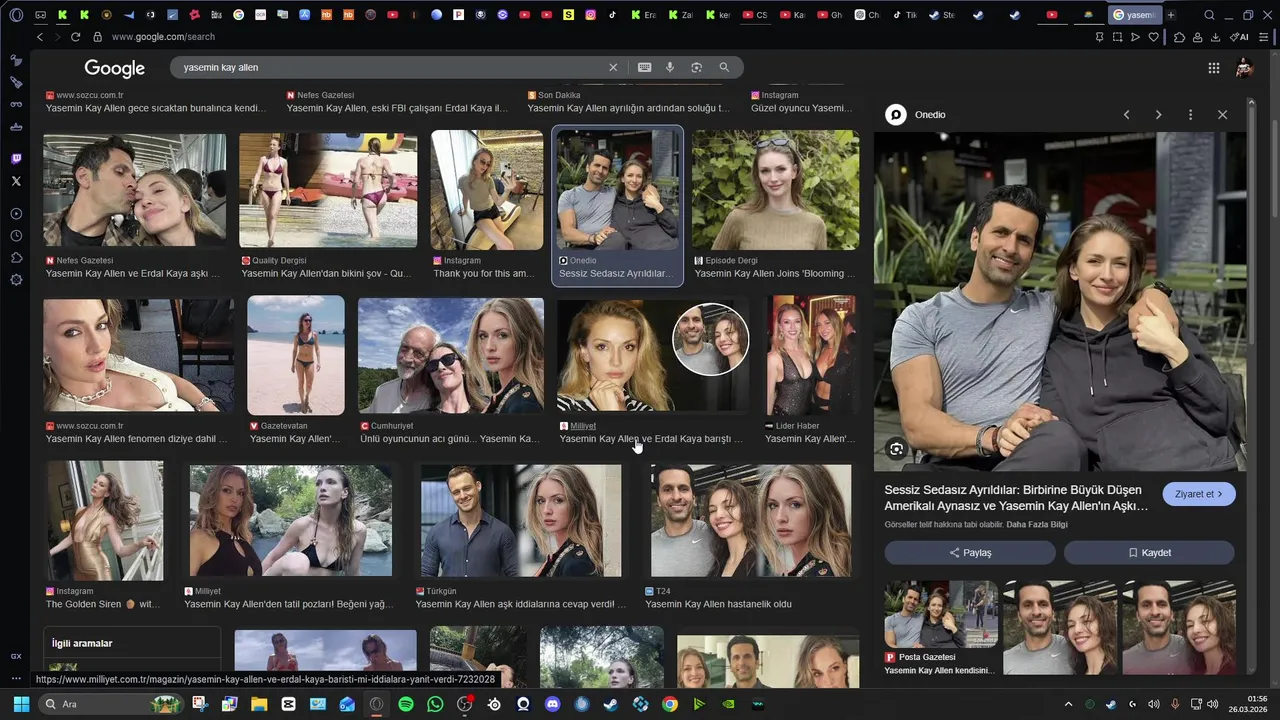Open History clock icon in Opera sidebar

tap(16, 236)
